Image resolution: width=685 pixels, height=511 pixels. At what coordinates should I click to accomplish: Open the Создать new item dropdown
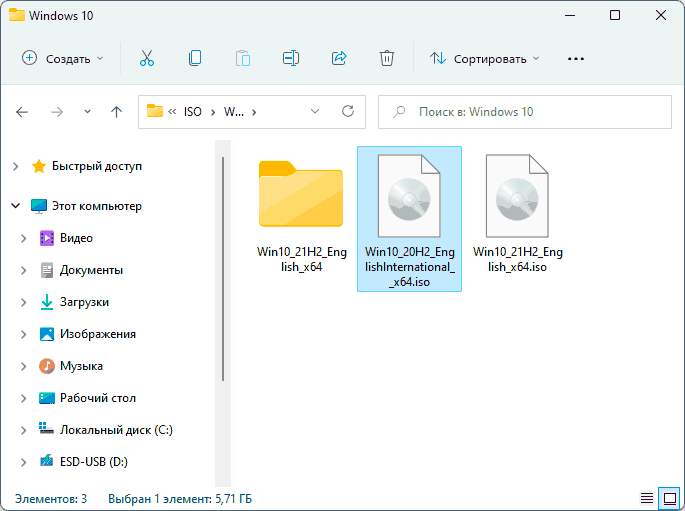pyautogui.click(x=63, y=59)
